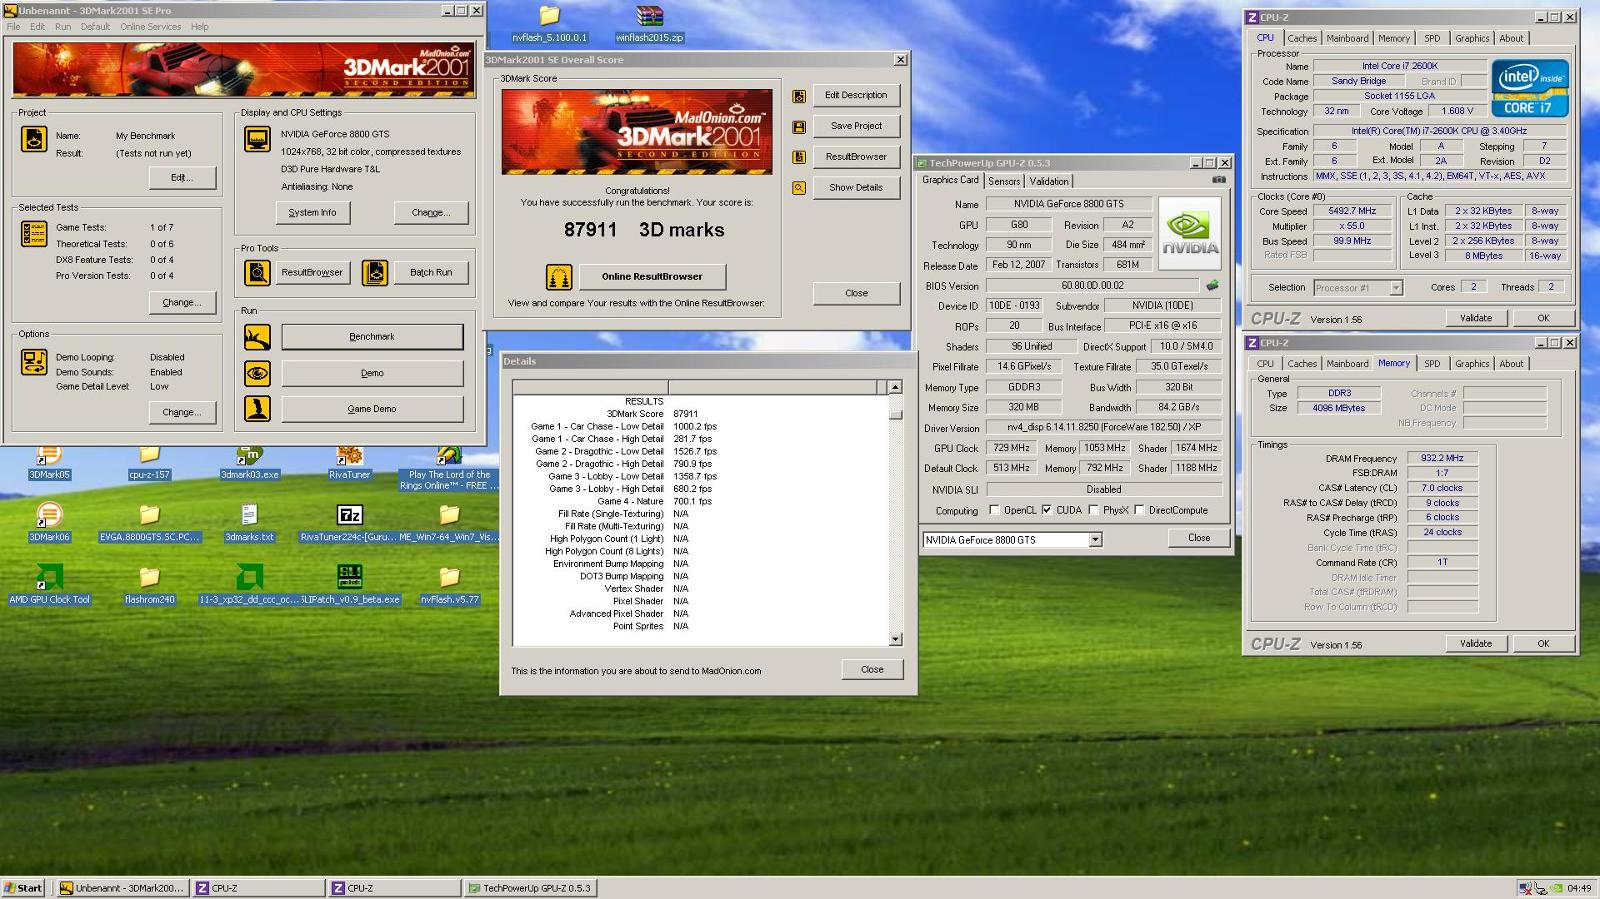Click the GPU-Z screenshot camera icon
This screenshot has width=1600, height=899.
1218,180
